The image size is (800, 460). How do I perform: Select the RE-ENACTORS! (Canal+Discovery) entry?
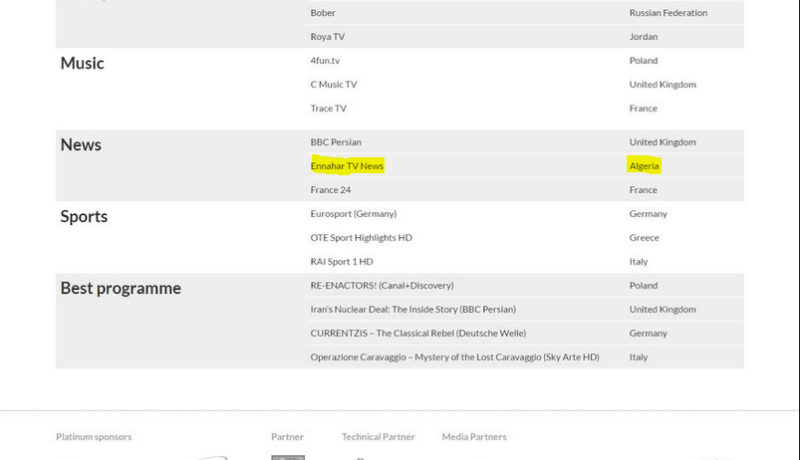[x=382, y=286]
